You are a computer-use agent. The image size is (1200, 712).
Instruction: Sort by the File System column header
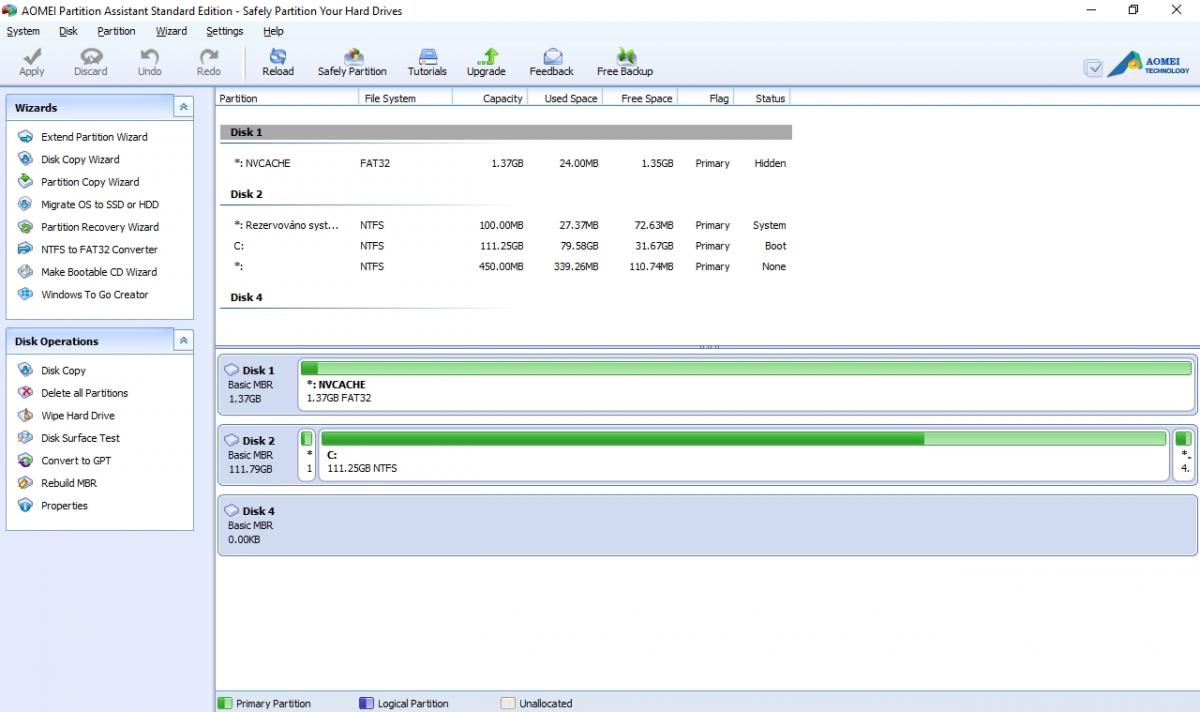405,98
